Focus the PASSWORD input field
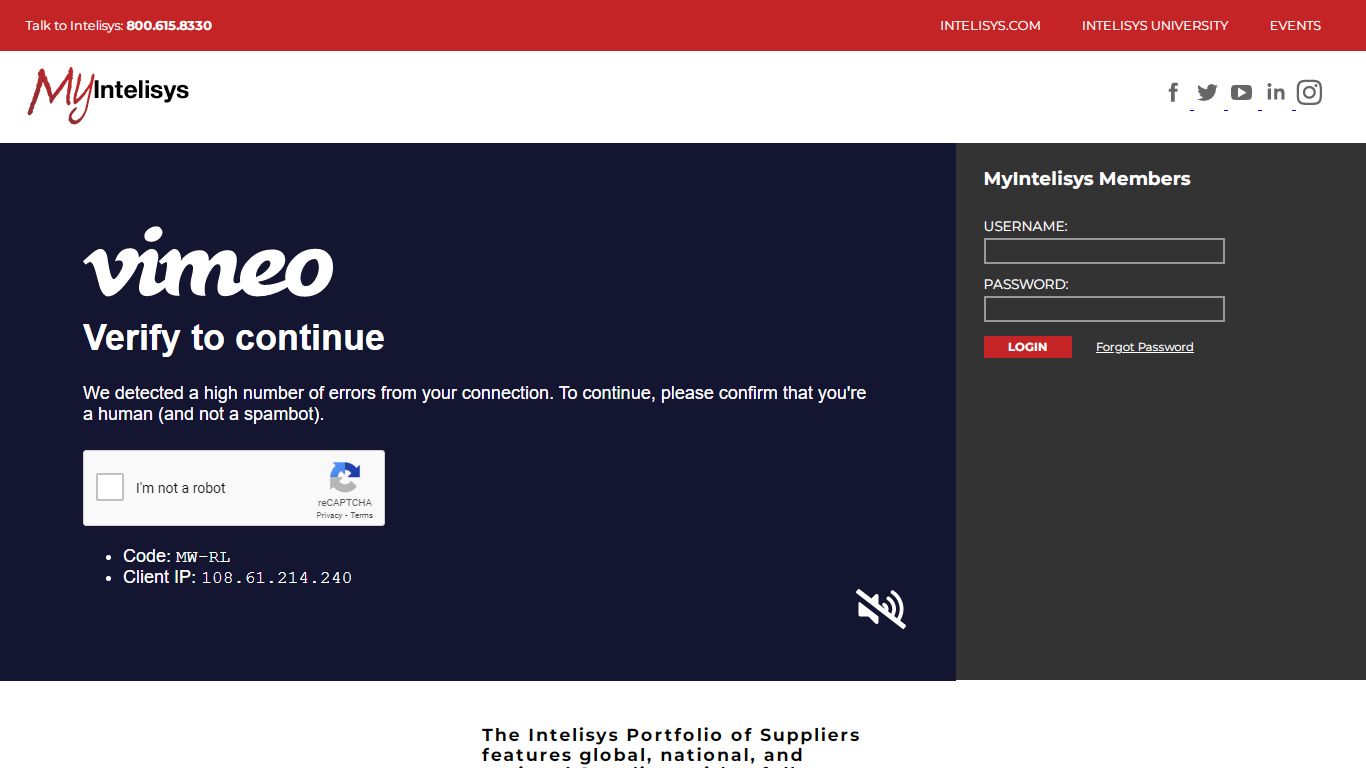This screenshot has height=768, width=1366. (1104, 309)
